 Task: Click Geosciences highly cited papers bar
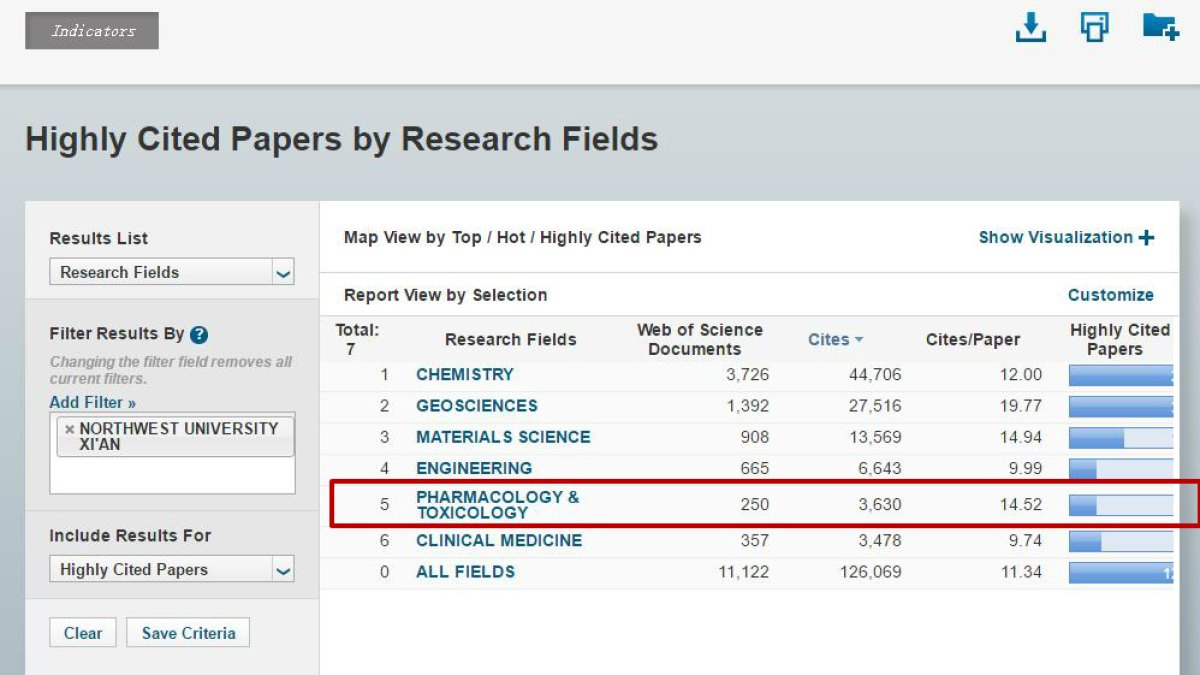click(1121, 406)
